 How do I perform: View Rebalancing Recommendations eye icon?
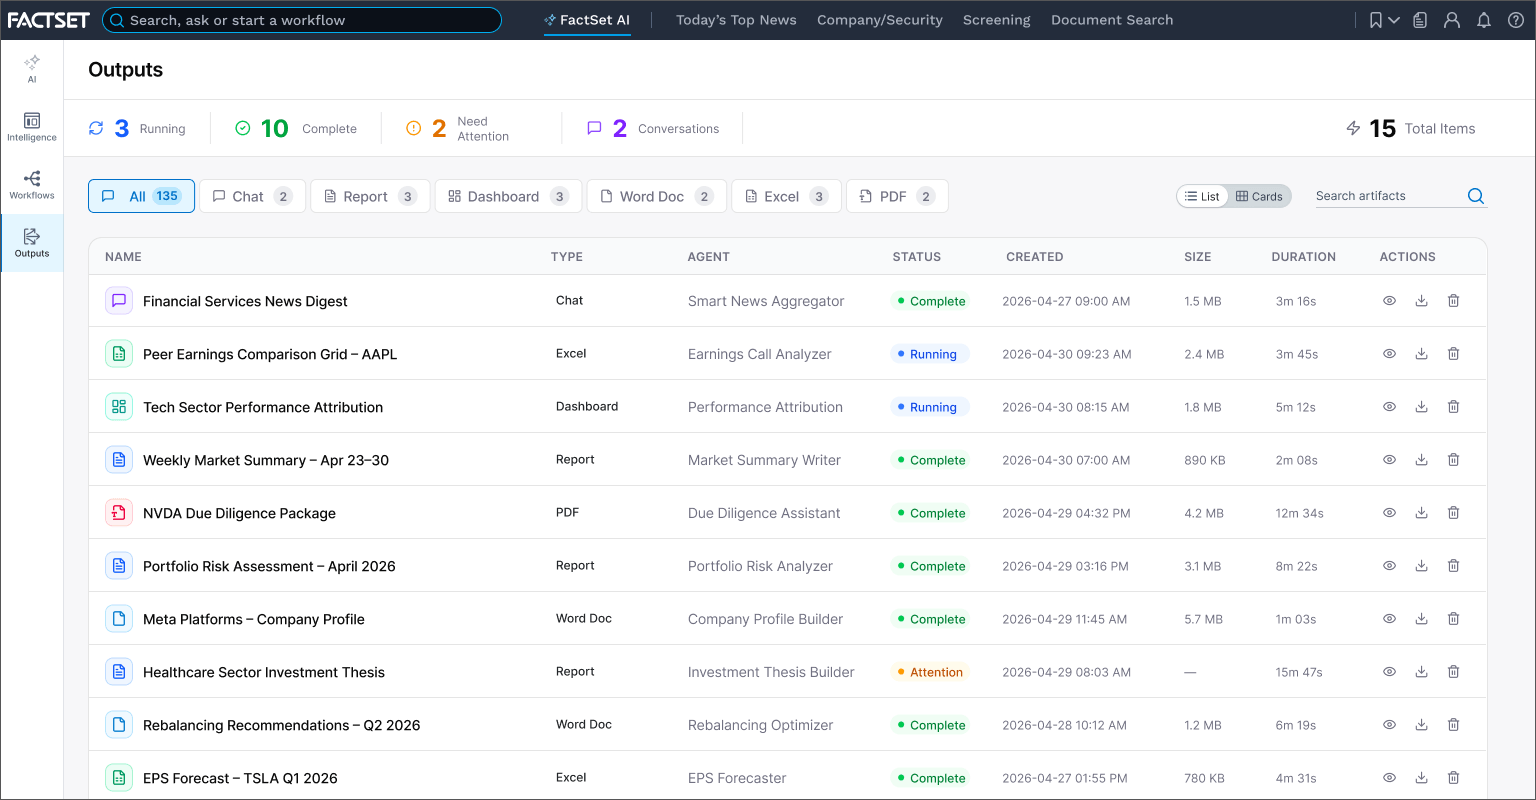click(1389, 724)
